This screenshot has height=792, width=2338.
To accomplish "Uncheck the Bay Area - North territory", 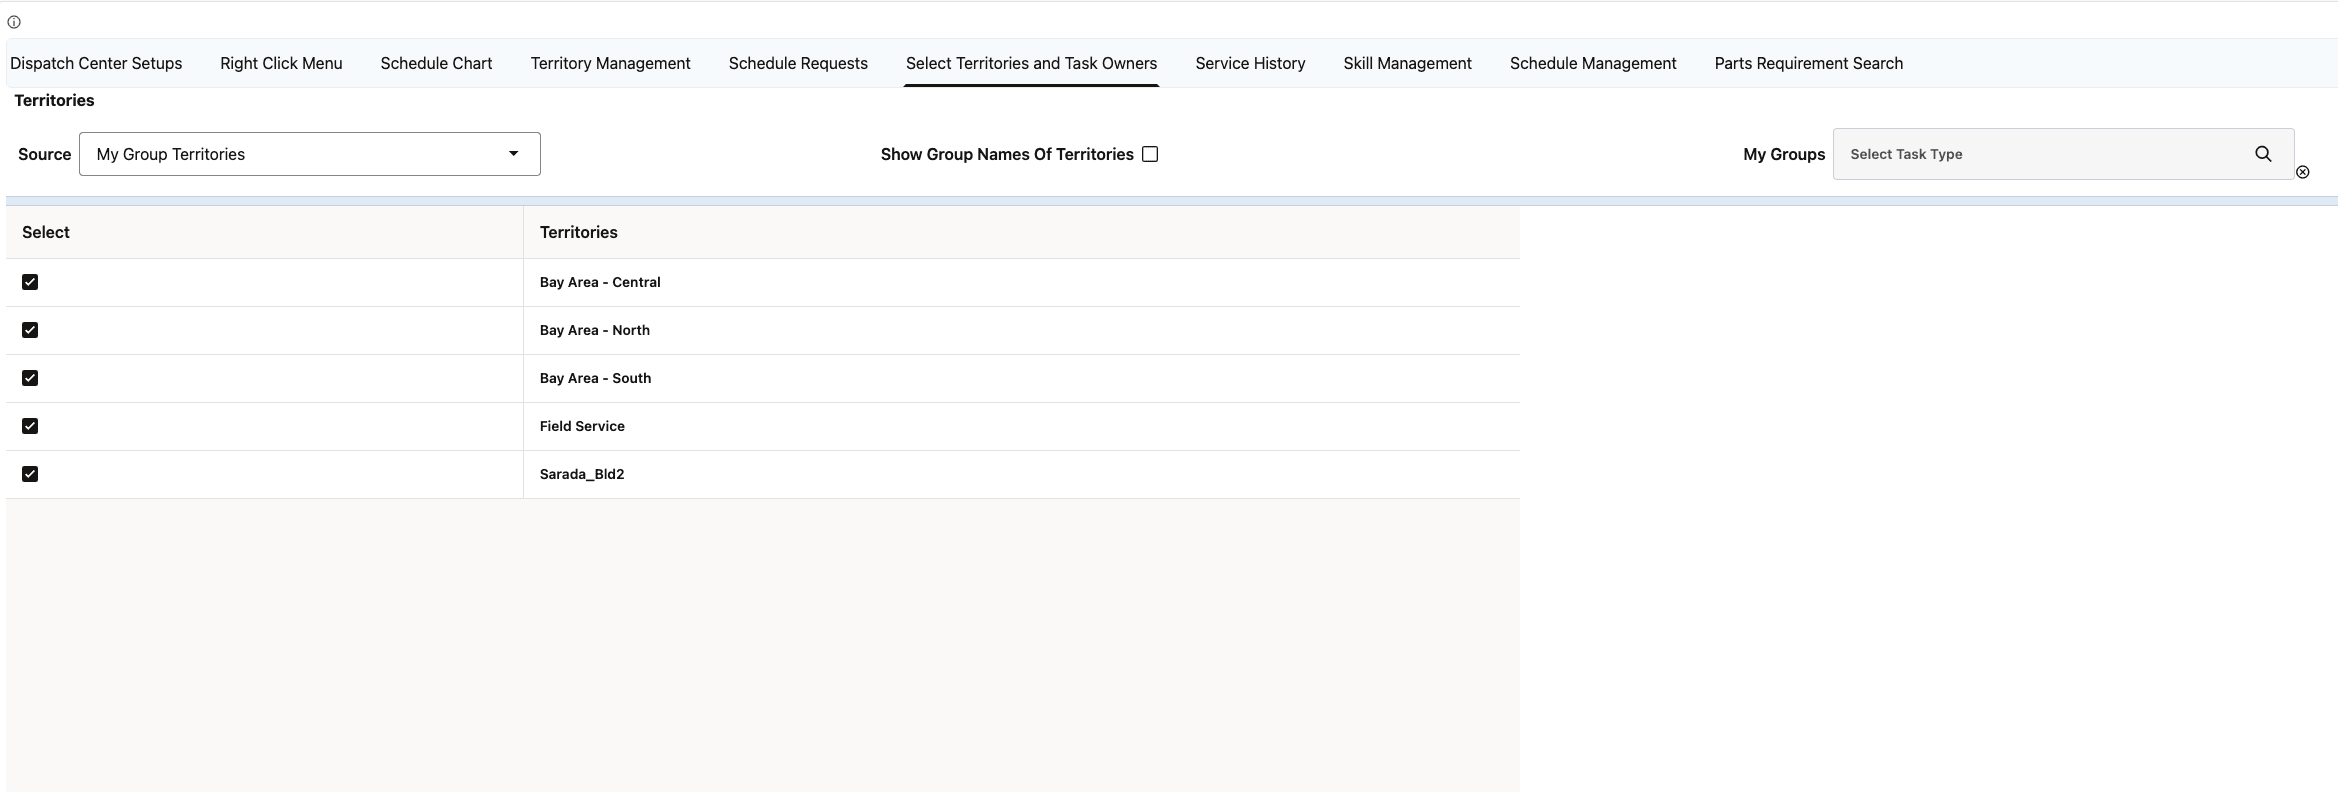I will click(x=30, y=330).
